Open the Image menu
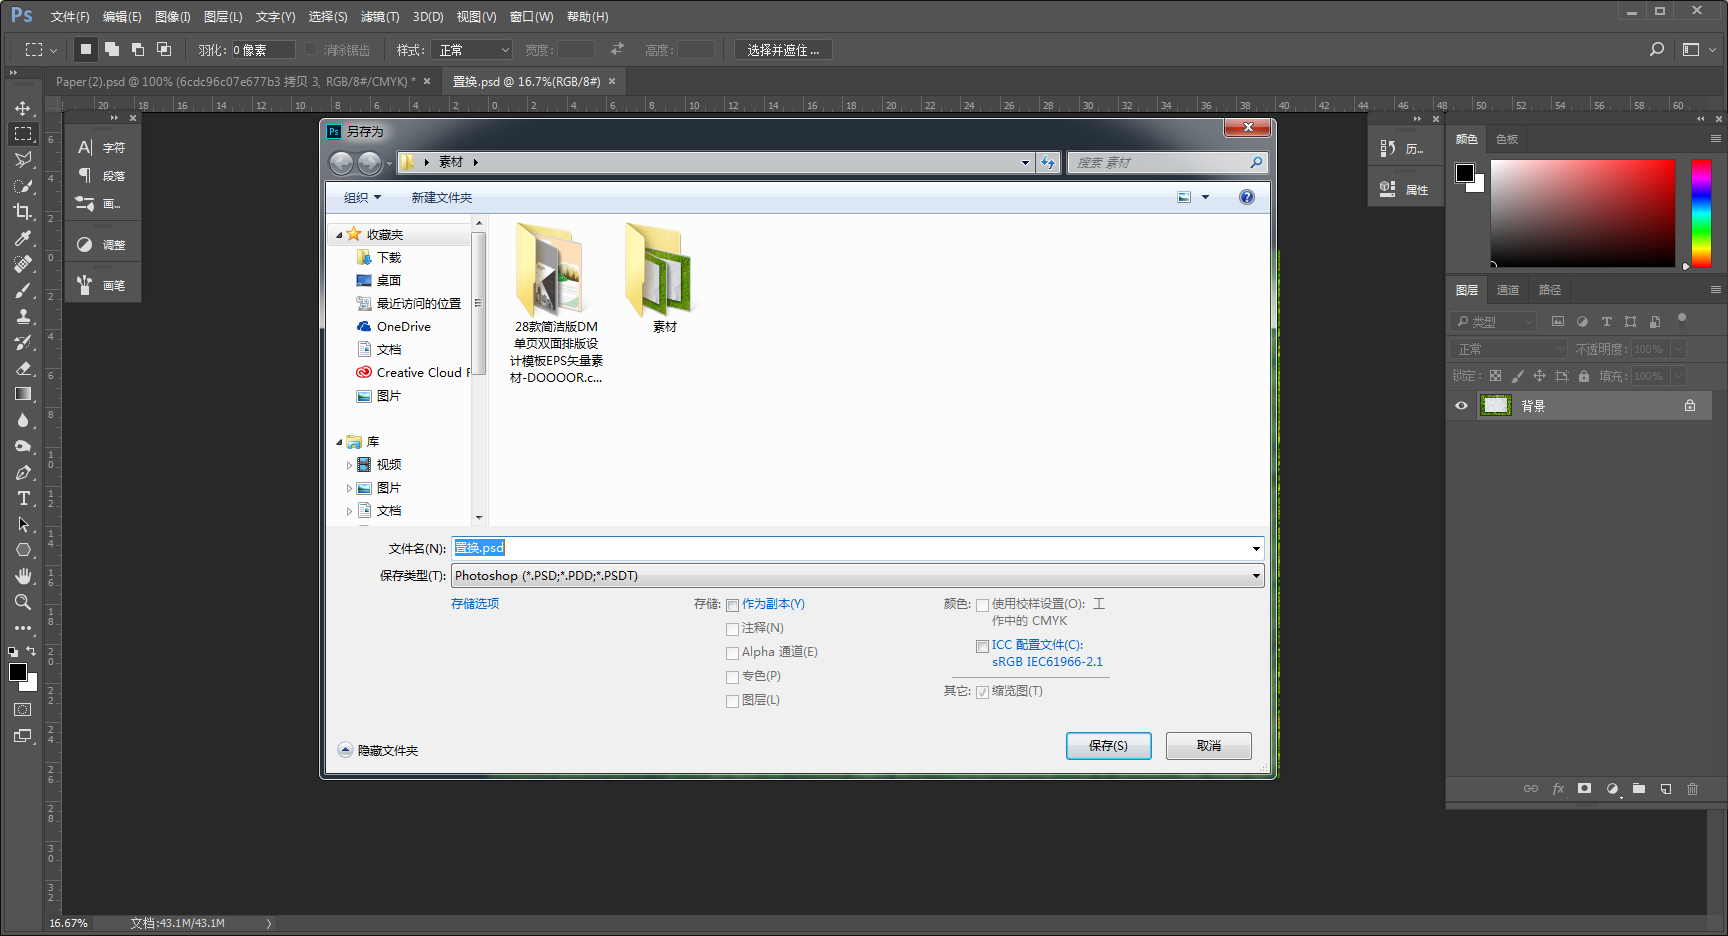 click(173, 17)
